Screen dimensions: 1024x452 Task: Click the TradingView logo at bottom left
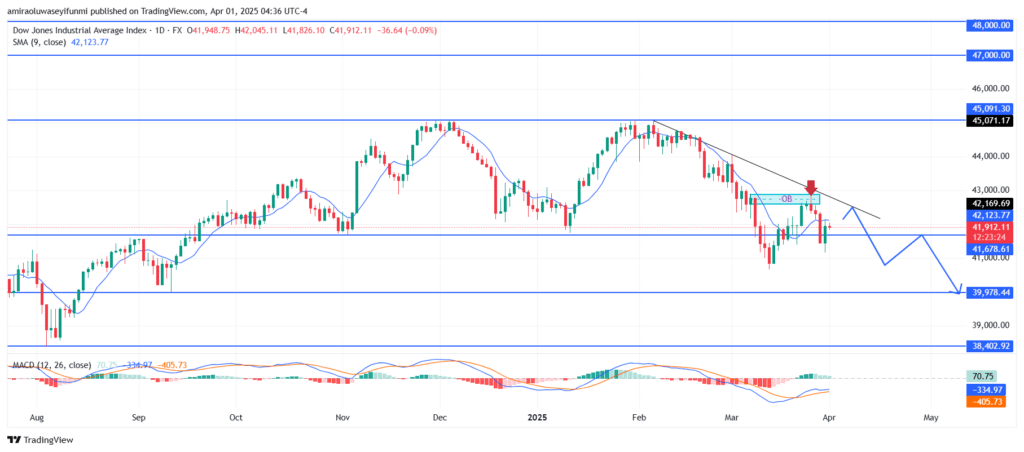(40, 440)
